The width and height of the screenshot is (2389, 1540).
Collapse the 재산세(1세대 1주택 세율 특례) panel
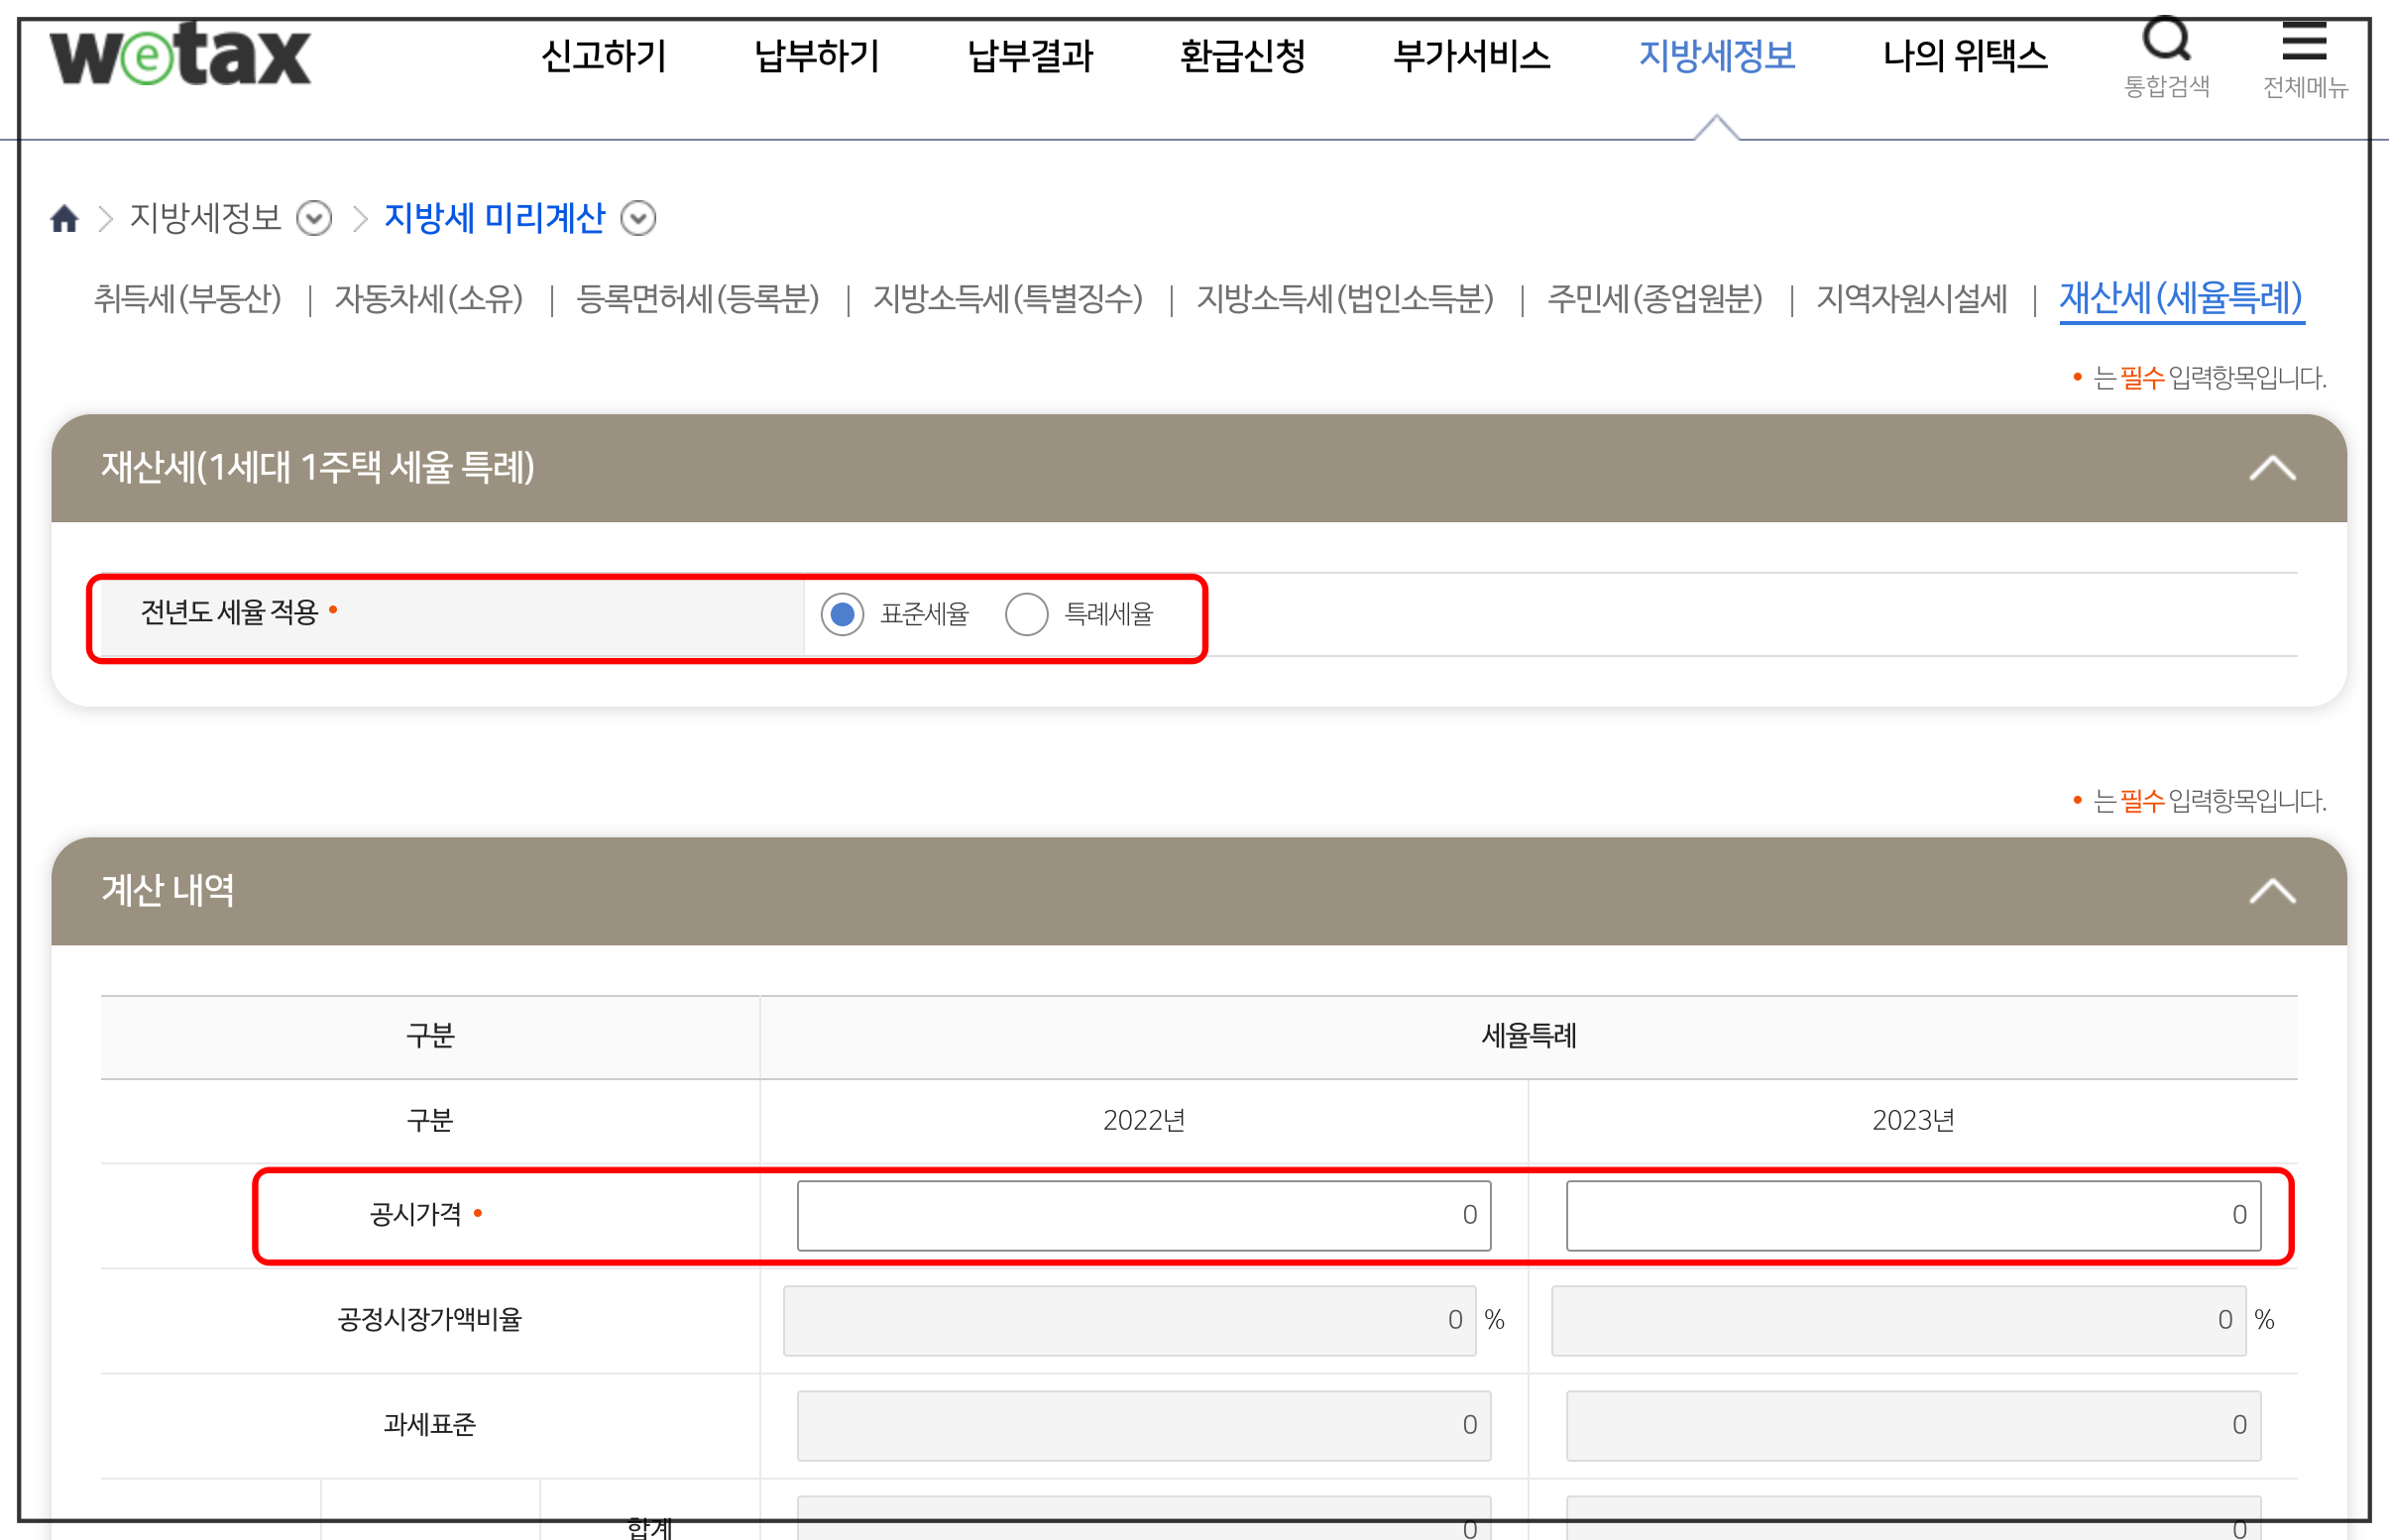(2272, 468)
